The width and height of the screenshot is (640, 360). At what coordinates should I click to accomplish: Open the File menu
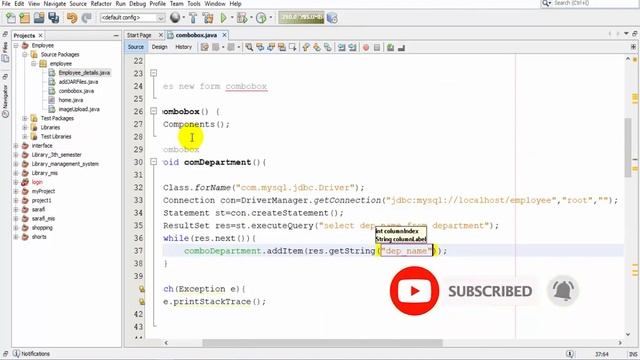tap(6, 4)
